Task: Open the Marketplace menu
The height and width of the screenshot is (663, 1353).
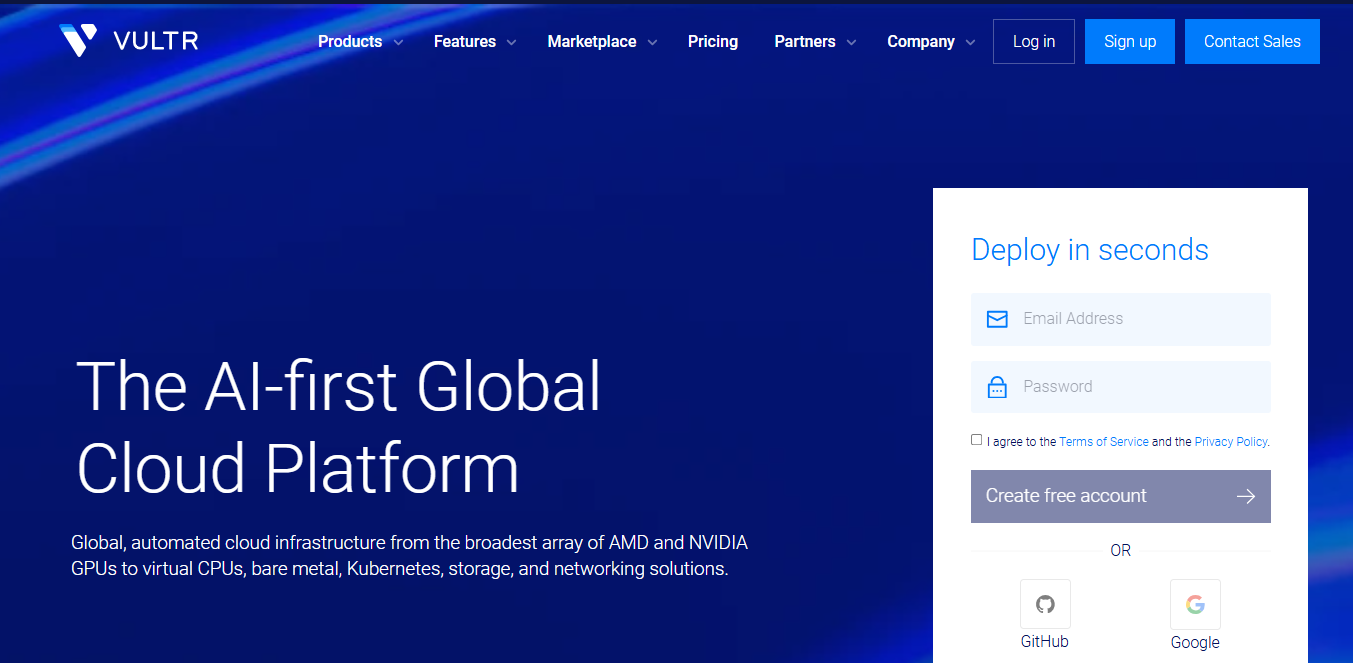Action: 592,42
